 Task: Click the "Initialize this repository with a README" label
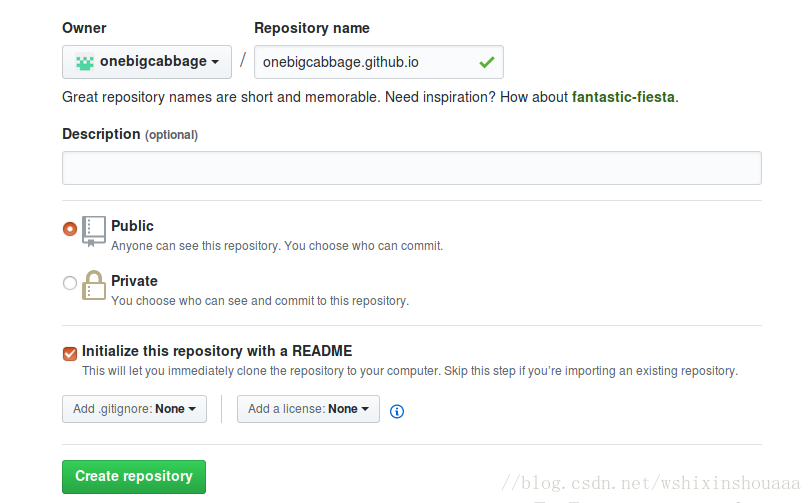[x=217, y=351]
